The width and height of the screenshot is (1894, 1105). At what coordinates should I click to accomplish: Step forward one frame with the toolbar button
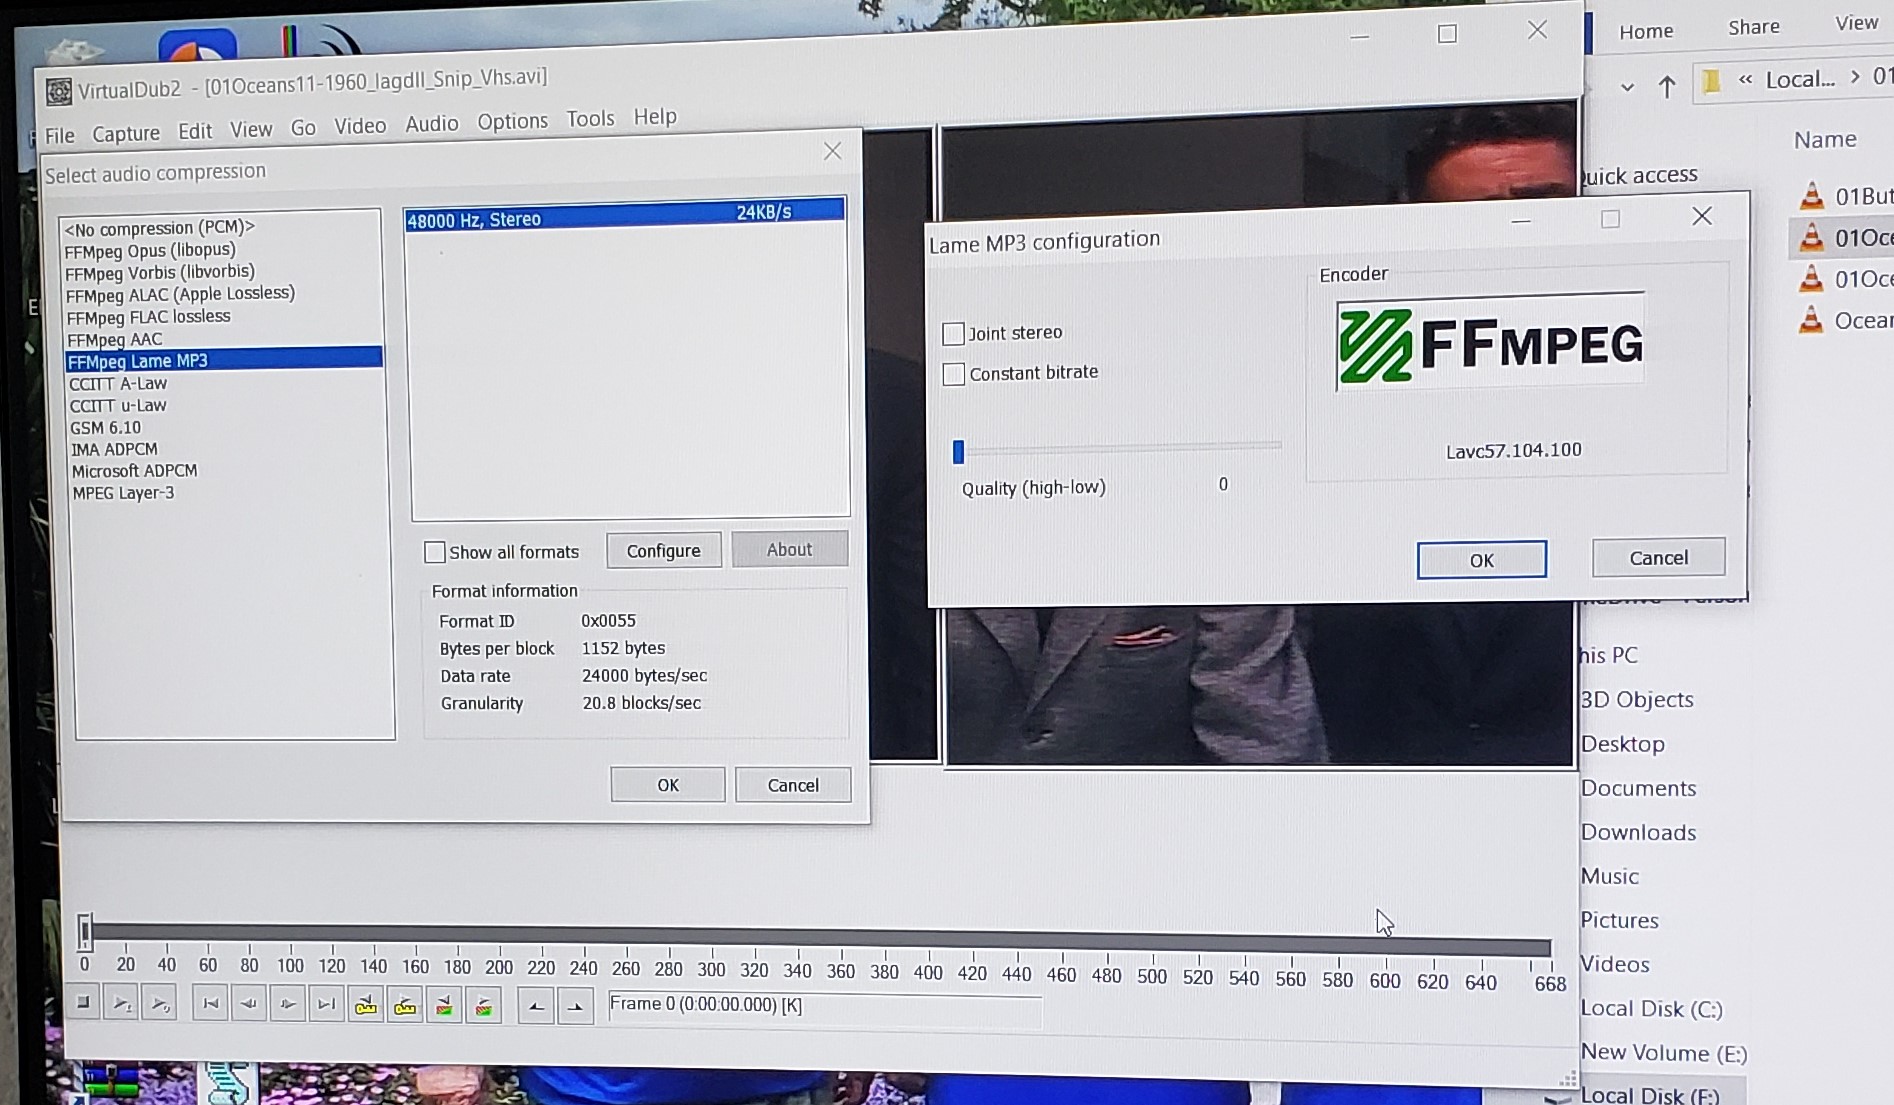[288, 1004]
